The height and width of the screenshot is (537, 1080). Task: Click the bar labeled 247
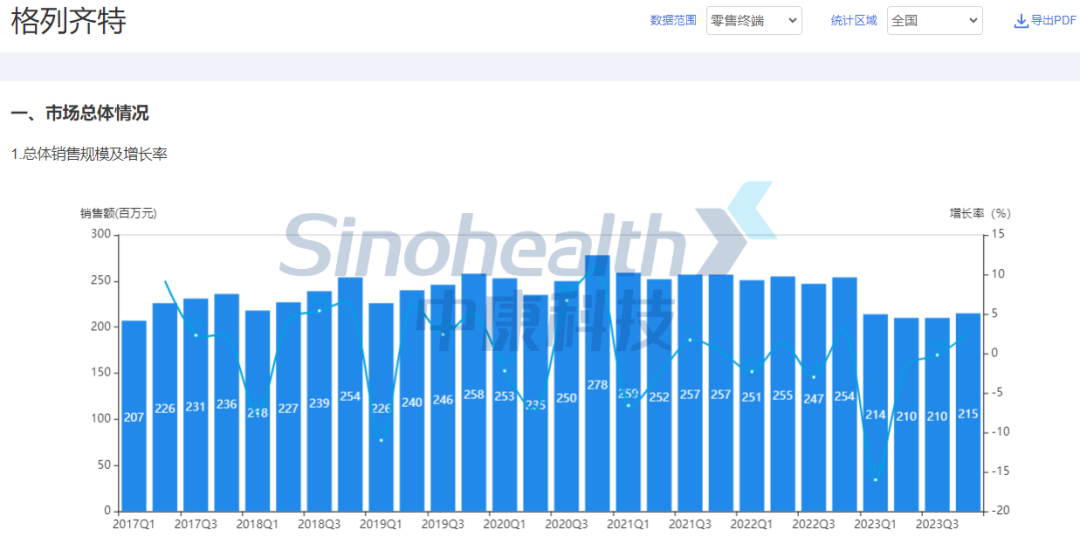click(x=813, y=398)
